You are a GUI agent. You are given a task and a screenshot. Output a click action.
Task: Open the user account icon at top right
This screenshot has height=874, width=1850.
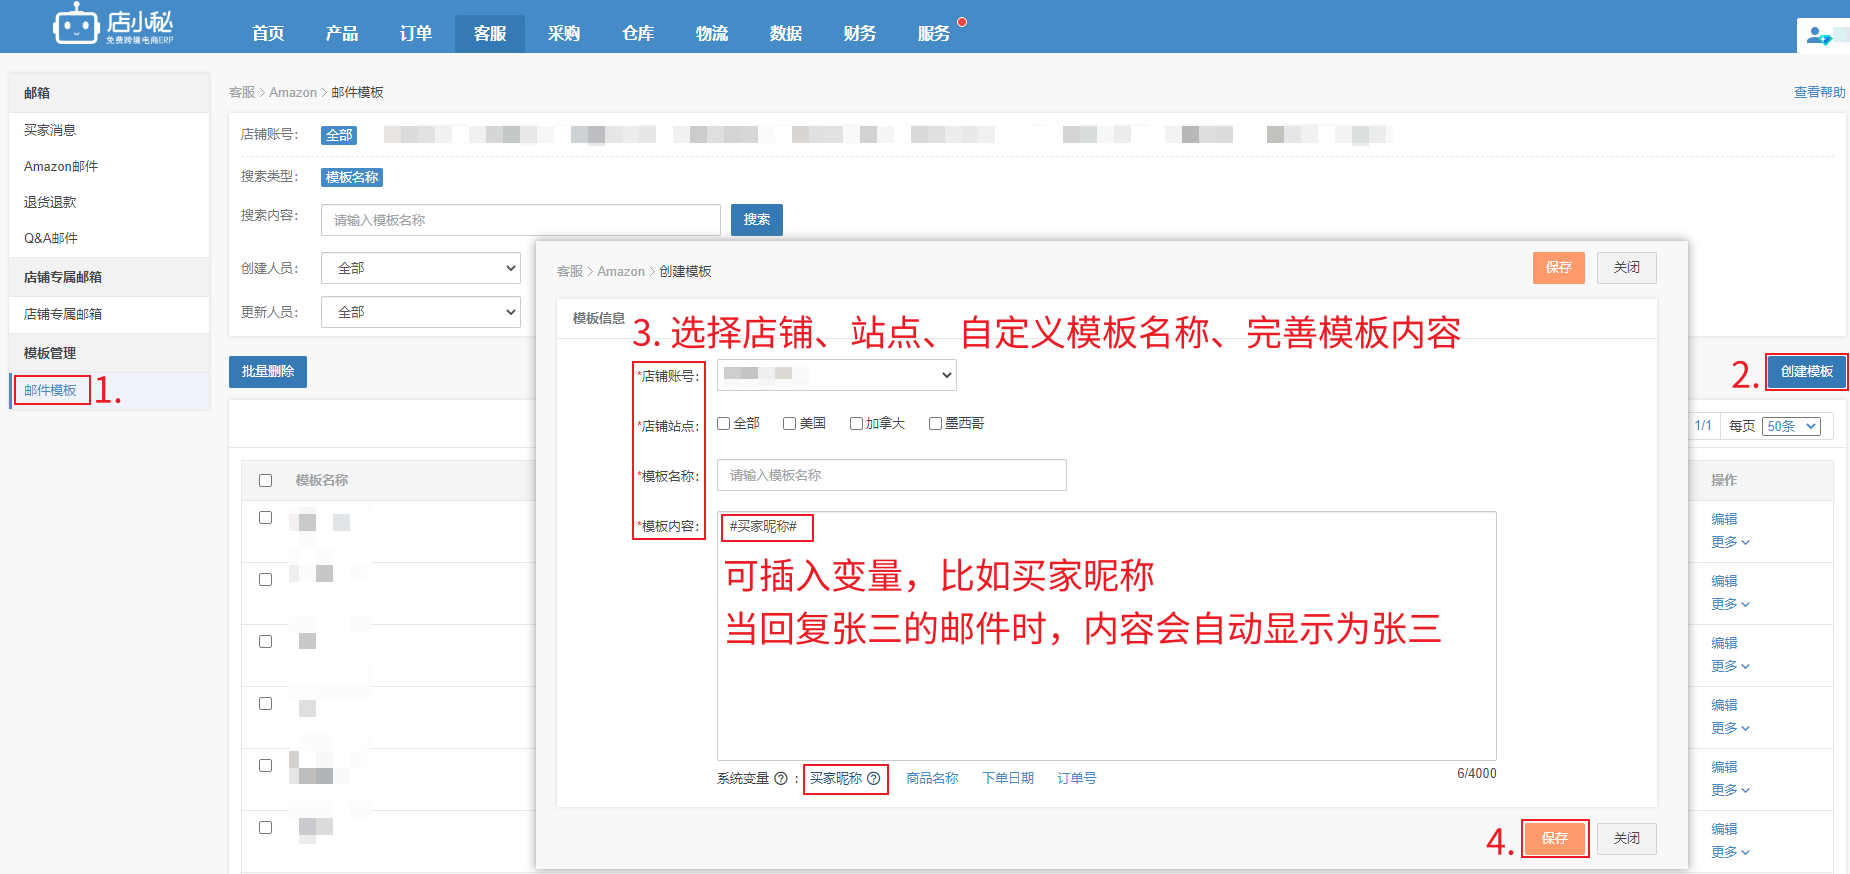click(1819, 37)
